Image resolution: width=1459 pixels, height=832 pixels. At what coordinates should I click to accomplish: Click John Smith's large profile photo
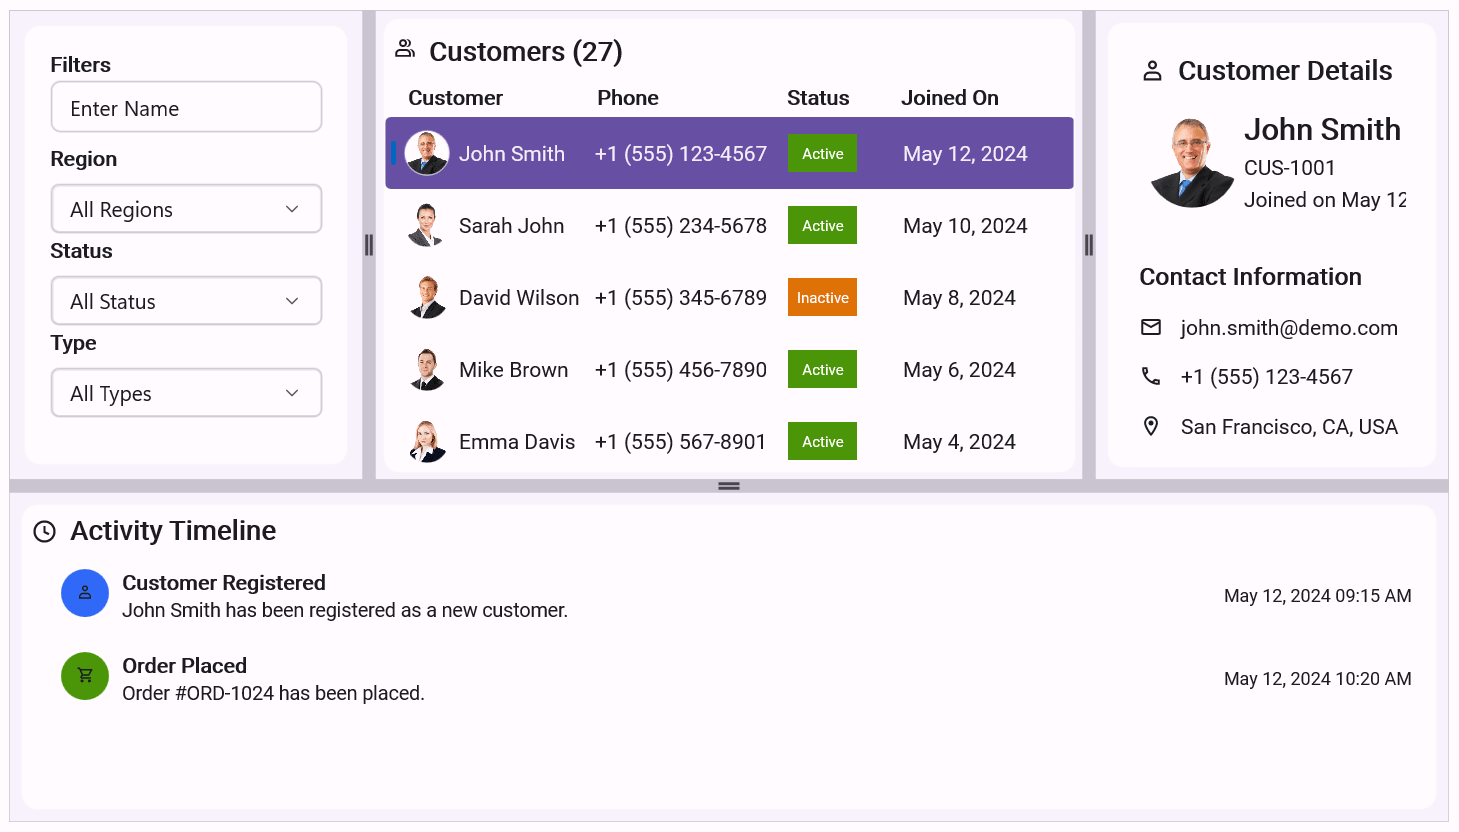[x=1191, y=162]
